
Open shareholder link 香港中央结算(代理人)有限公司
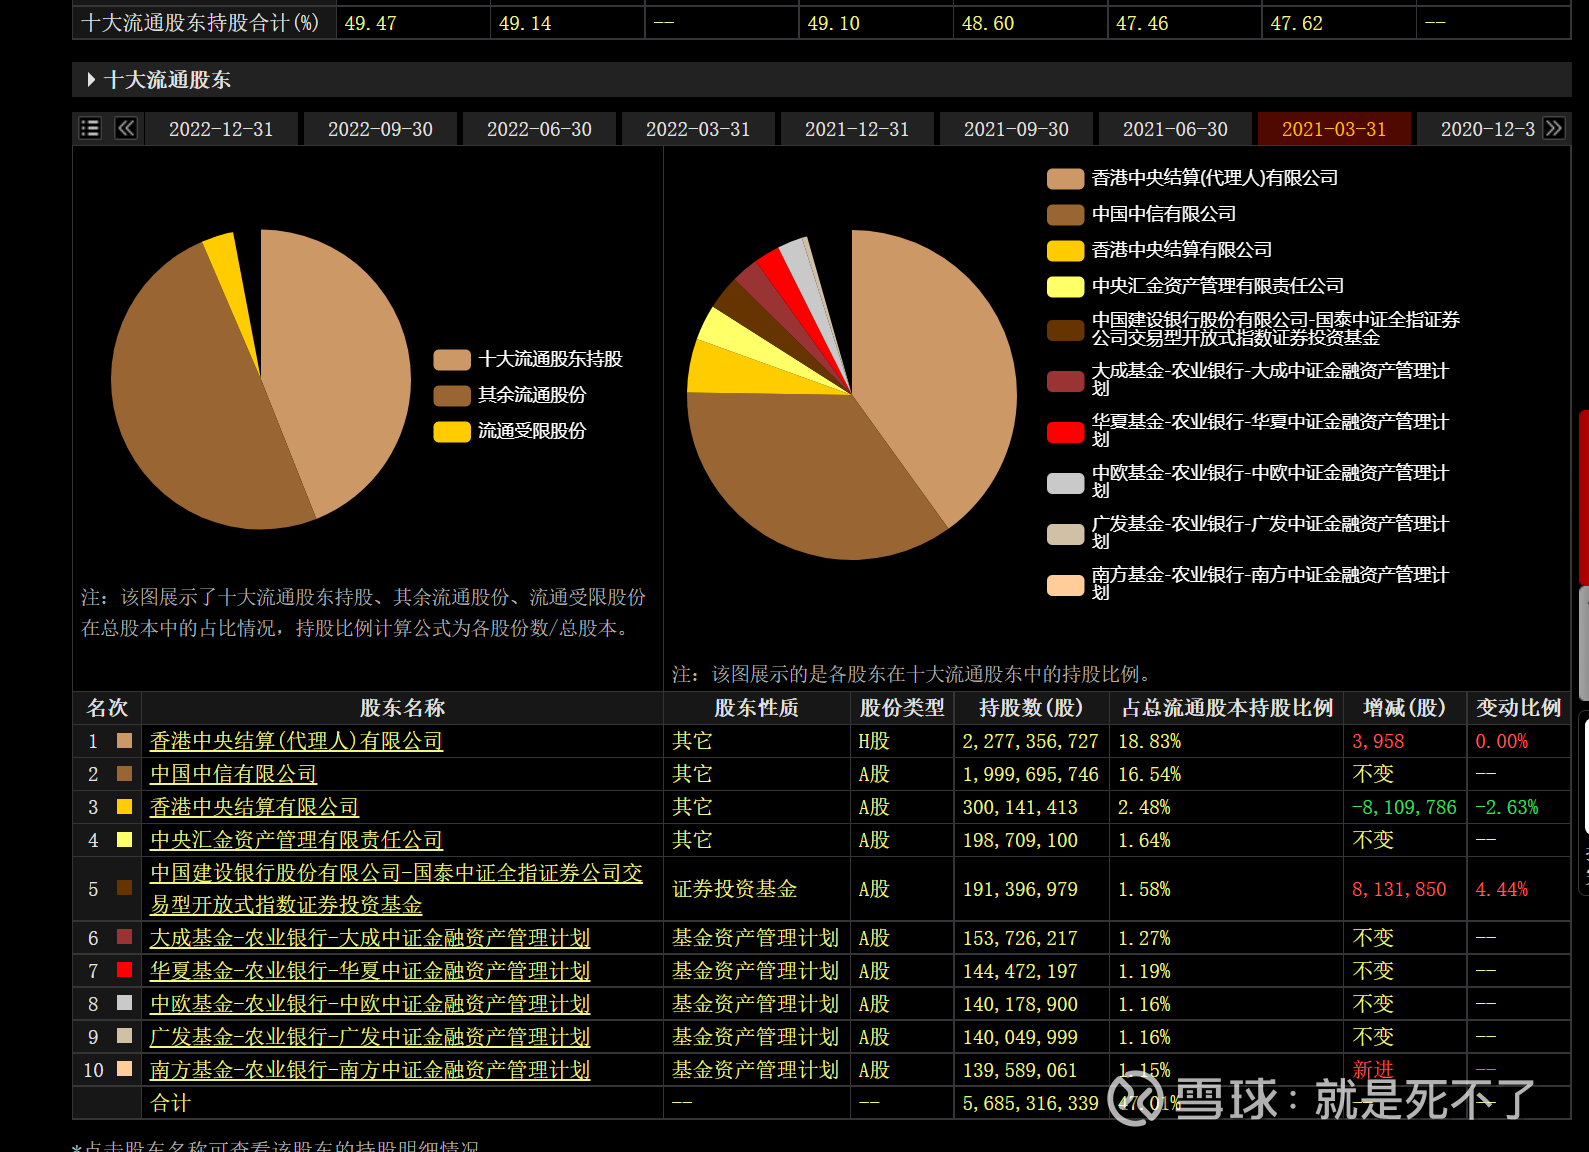click(x=296, y=741)
